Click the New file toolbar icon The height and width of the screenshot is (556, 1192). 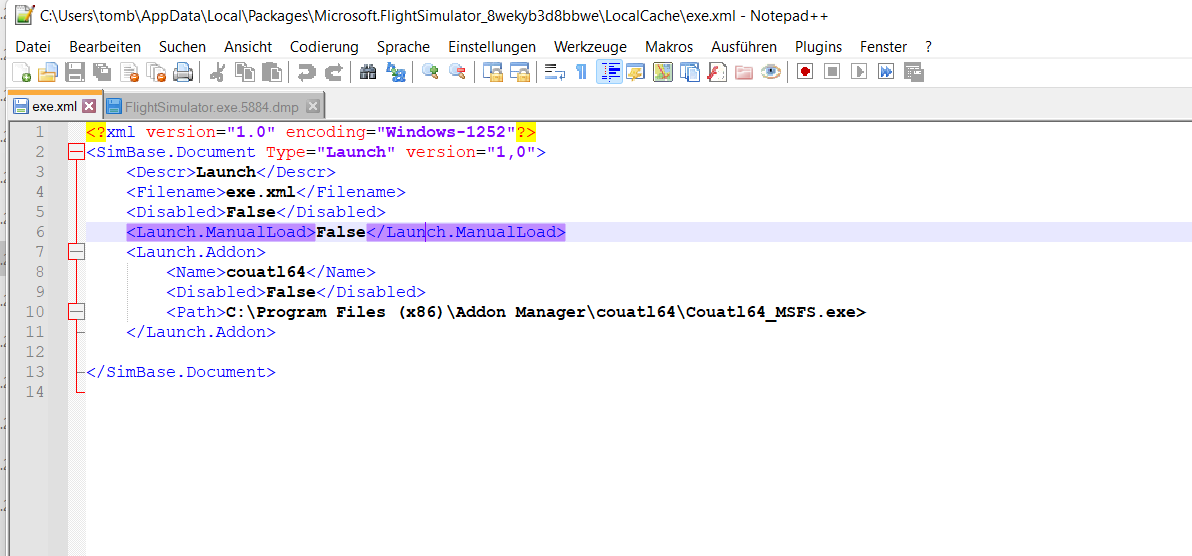21,72
